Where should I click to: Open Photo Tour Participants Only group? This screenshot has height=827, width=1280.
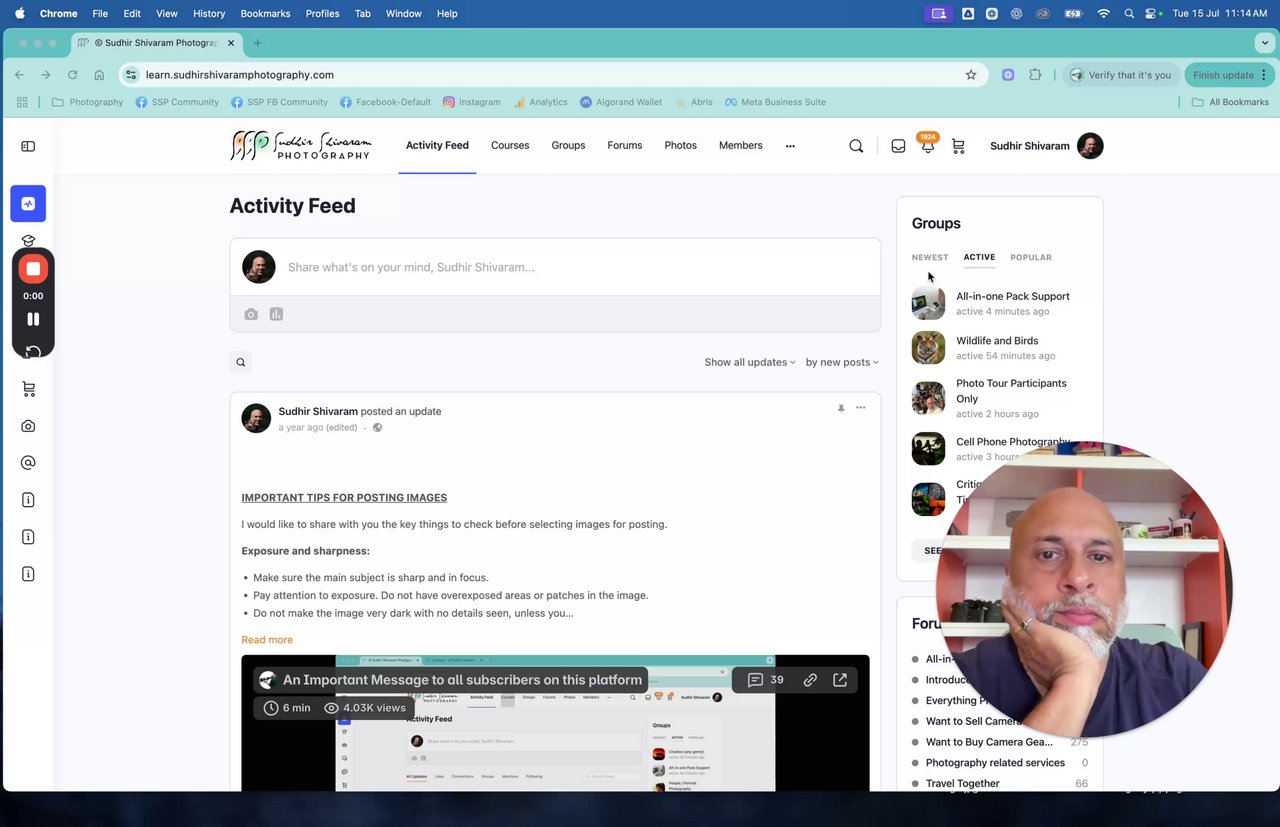1011,391
